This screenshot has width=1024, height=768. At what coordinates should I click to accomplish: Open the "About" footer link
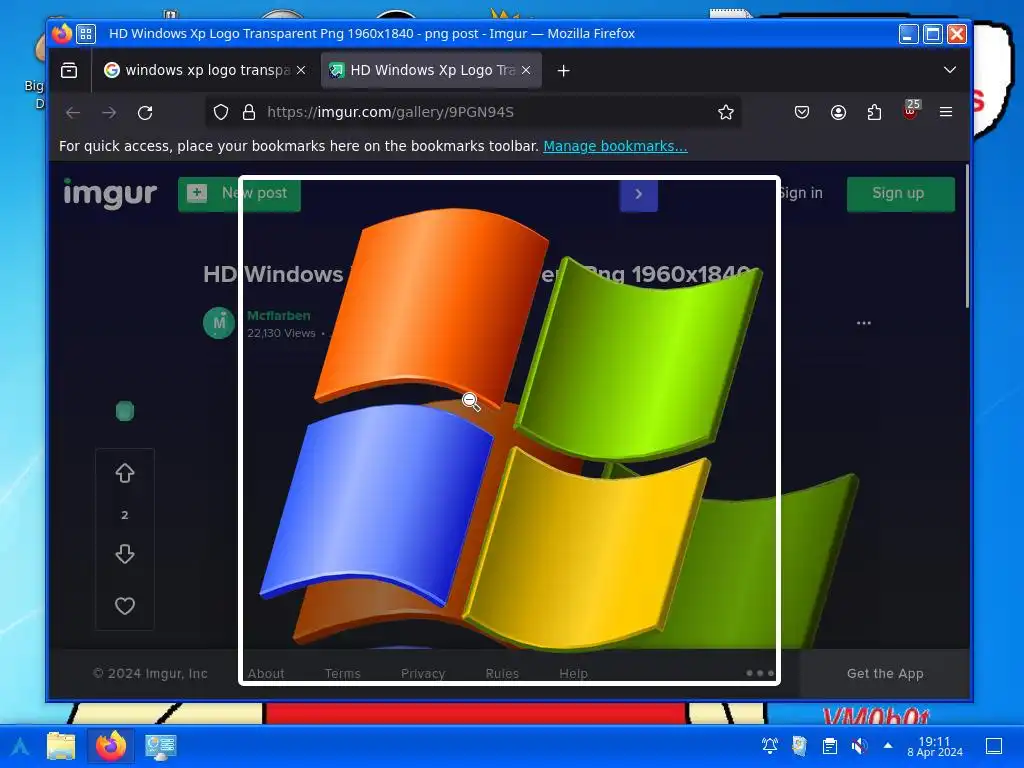click(266, 673)
